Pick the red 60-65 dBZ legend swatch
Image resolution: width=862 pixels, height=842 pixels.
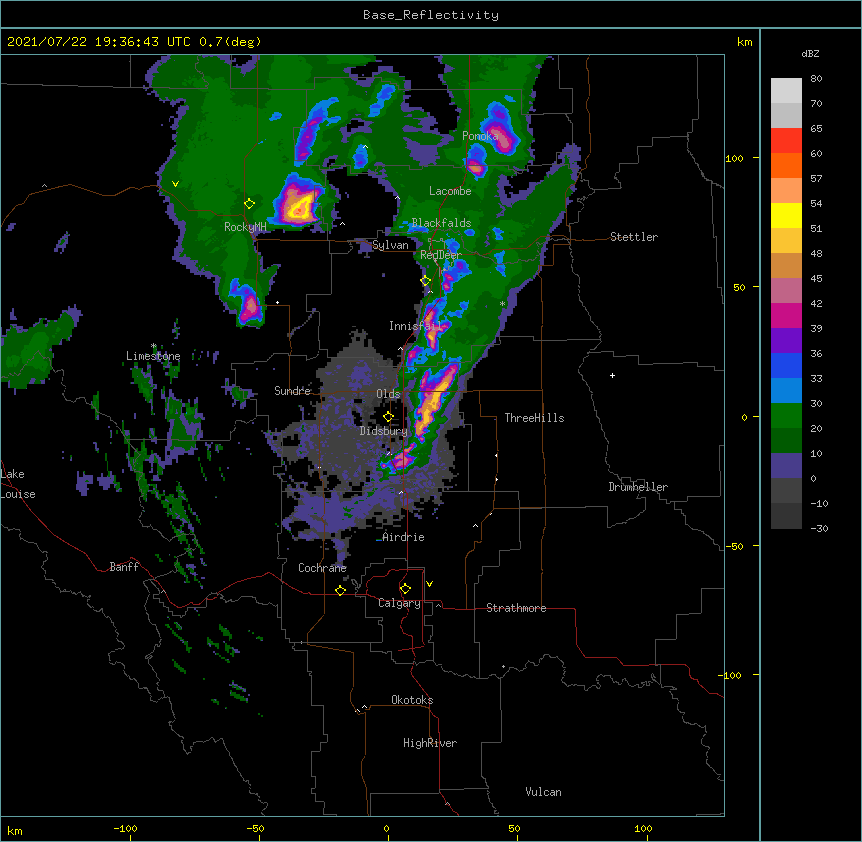pos(786,140)
